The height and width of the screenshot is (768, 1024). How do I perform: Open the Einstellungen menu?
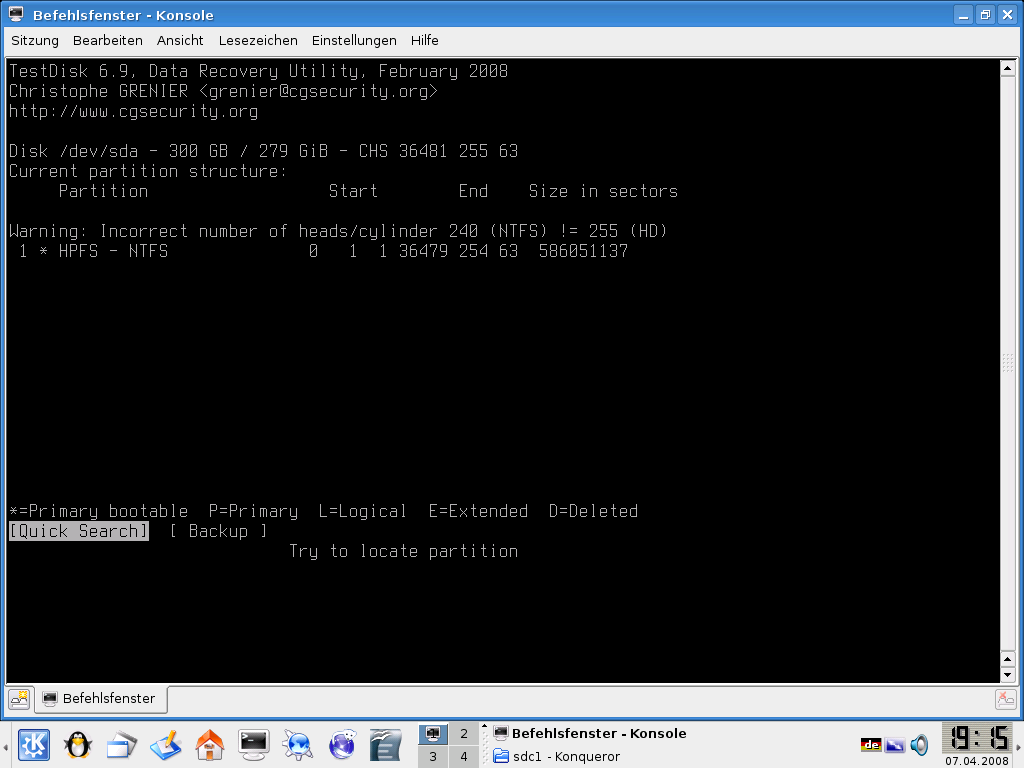click(354, 40)
